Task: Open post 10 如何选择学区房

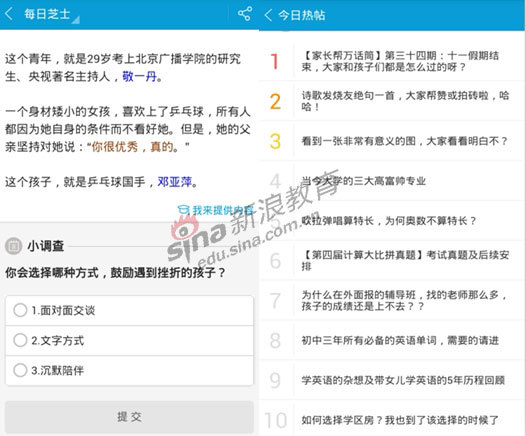Action: point(392,420)
